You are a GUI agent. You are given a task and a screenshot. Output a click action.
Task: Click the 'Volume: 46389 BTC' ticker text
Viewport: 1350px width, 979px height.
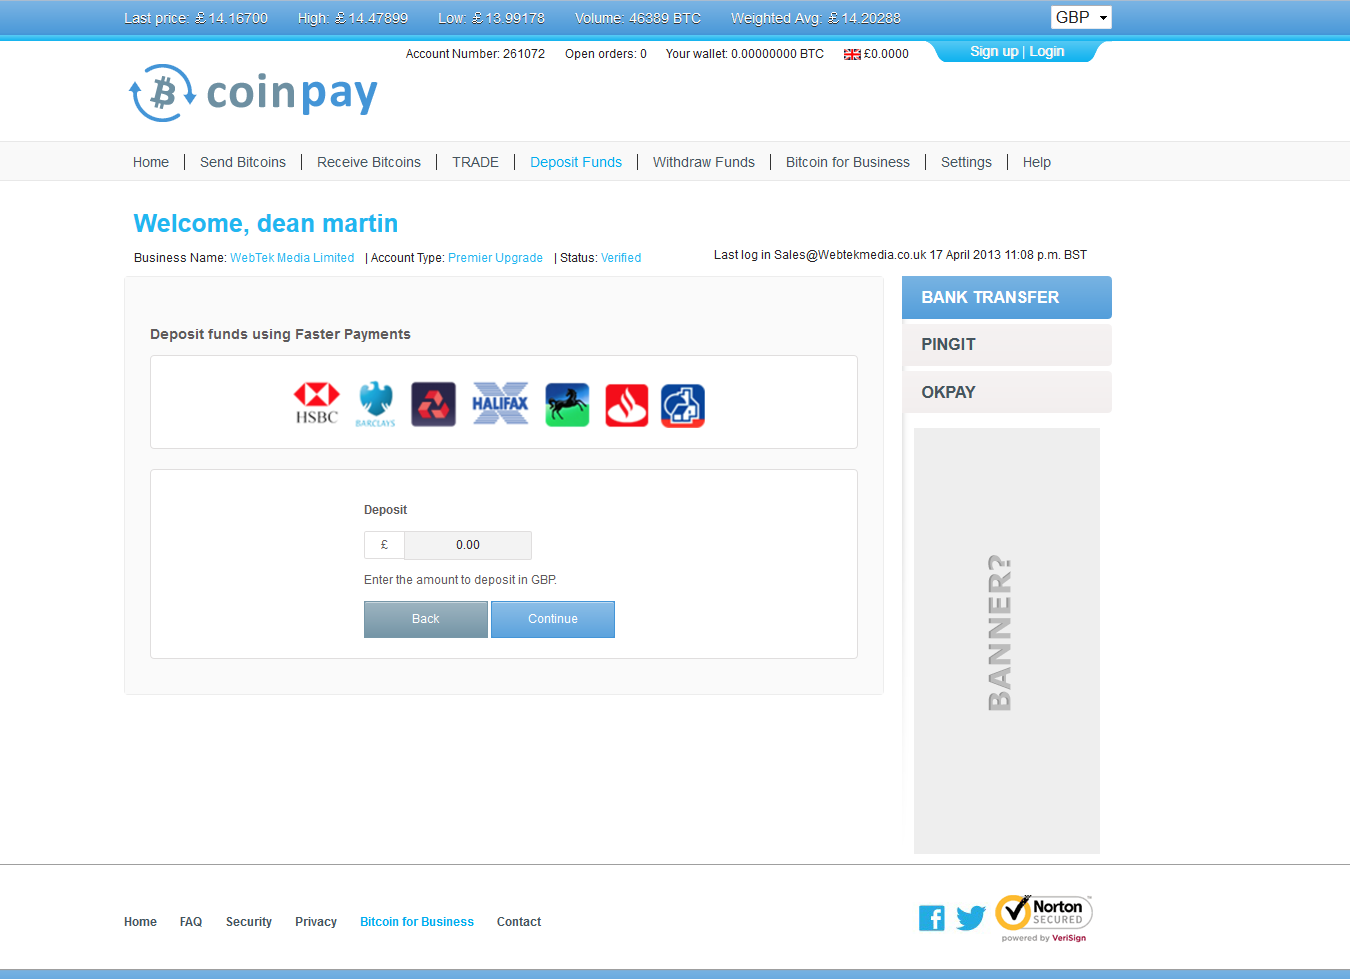pos(638,18)
